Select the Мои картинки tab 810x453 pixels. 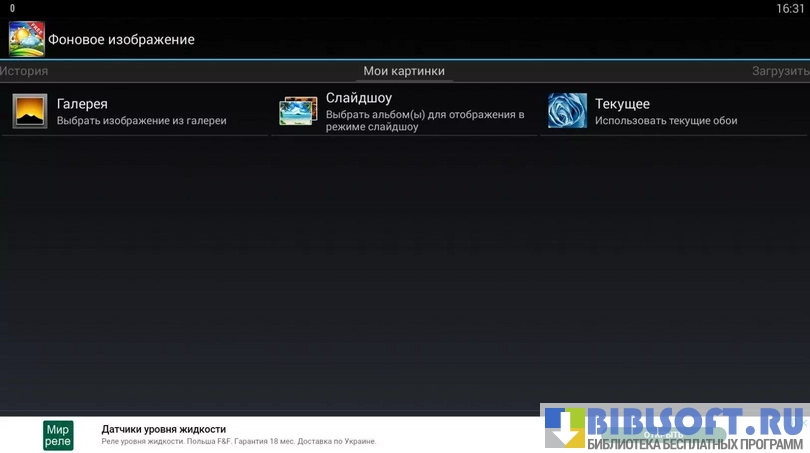pyautogui.click(x=404, y=71)
